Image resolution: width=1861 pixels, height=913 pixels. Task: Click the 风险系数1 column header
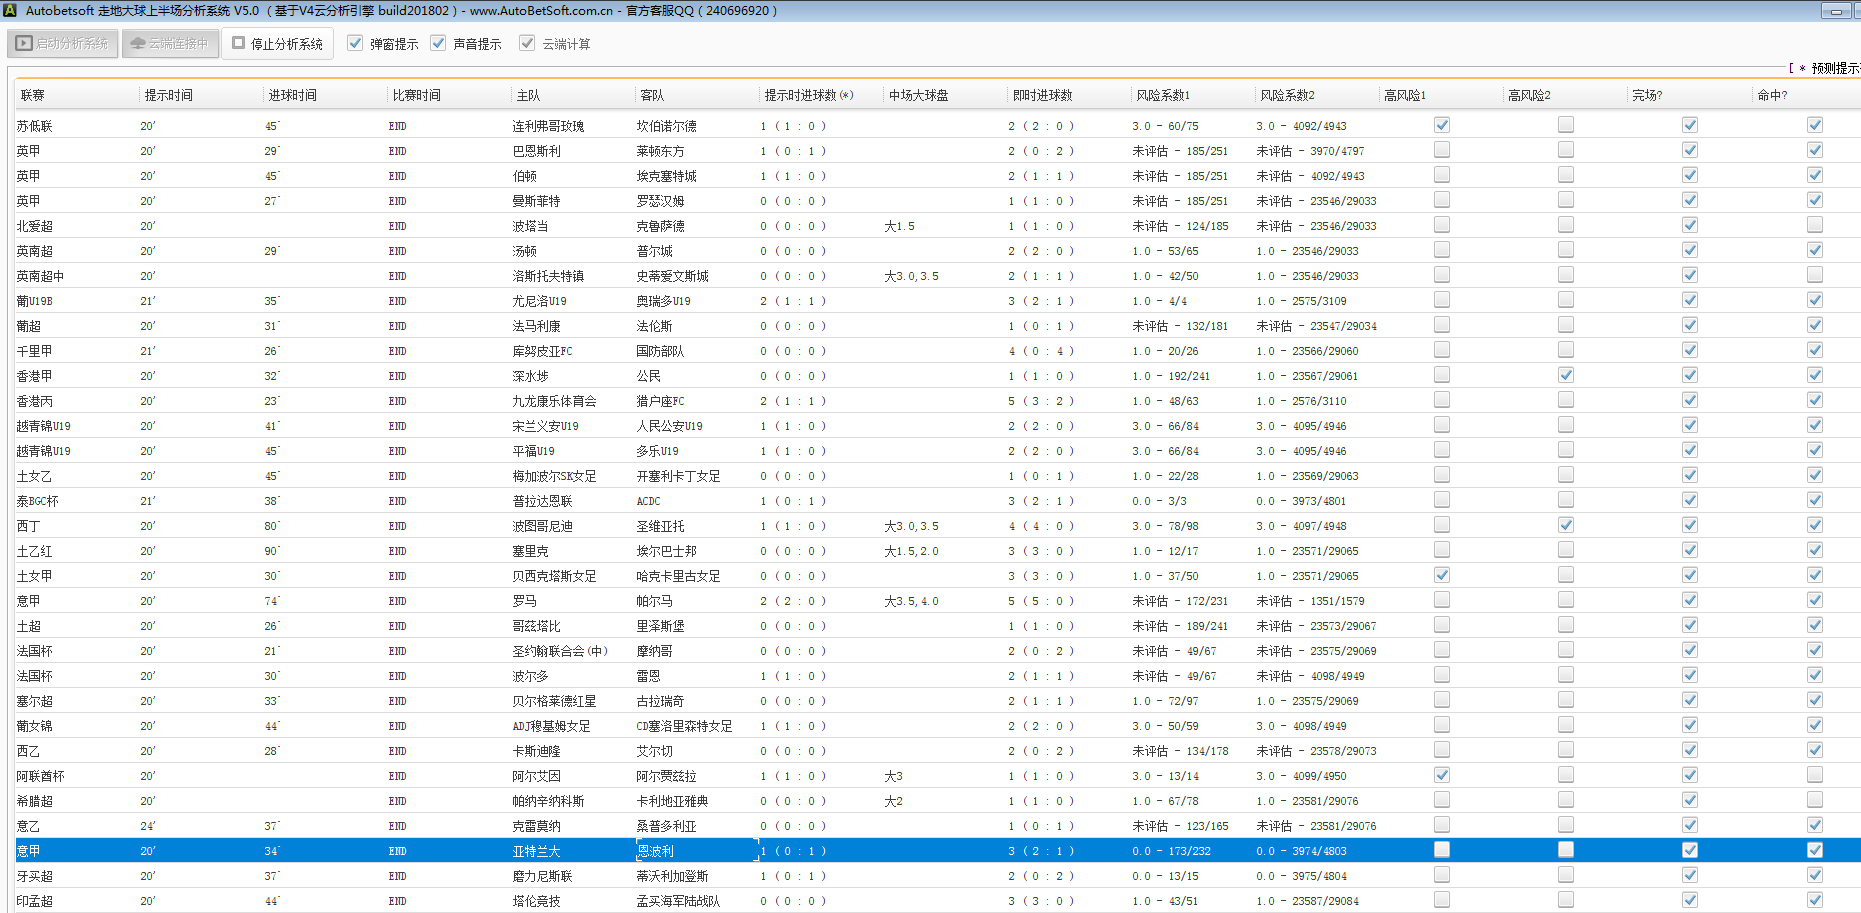1163,95
